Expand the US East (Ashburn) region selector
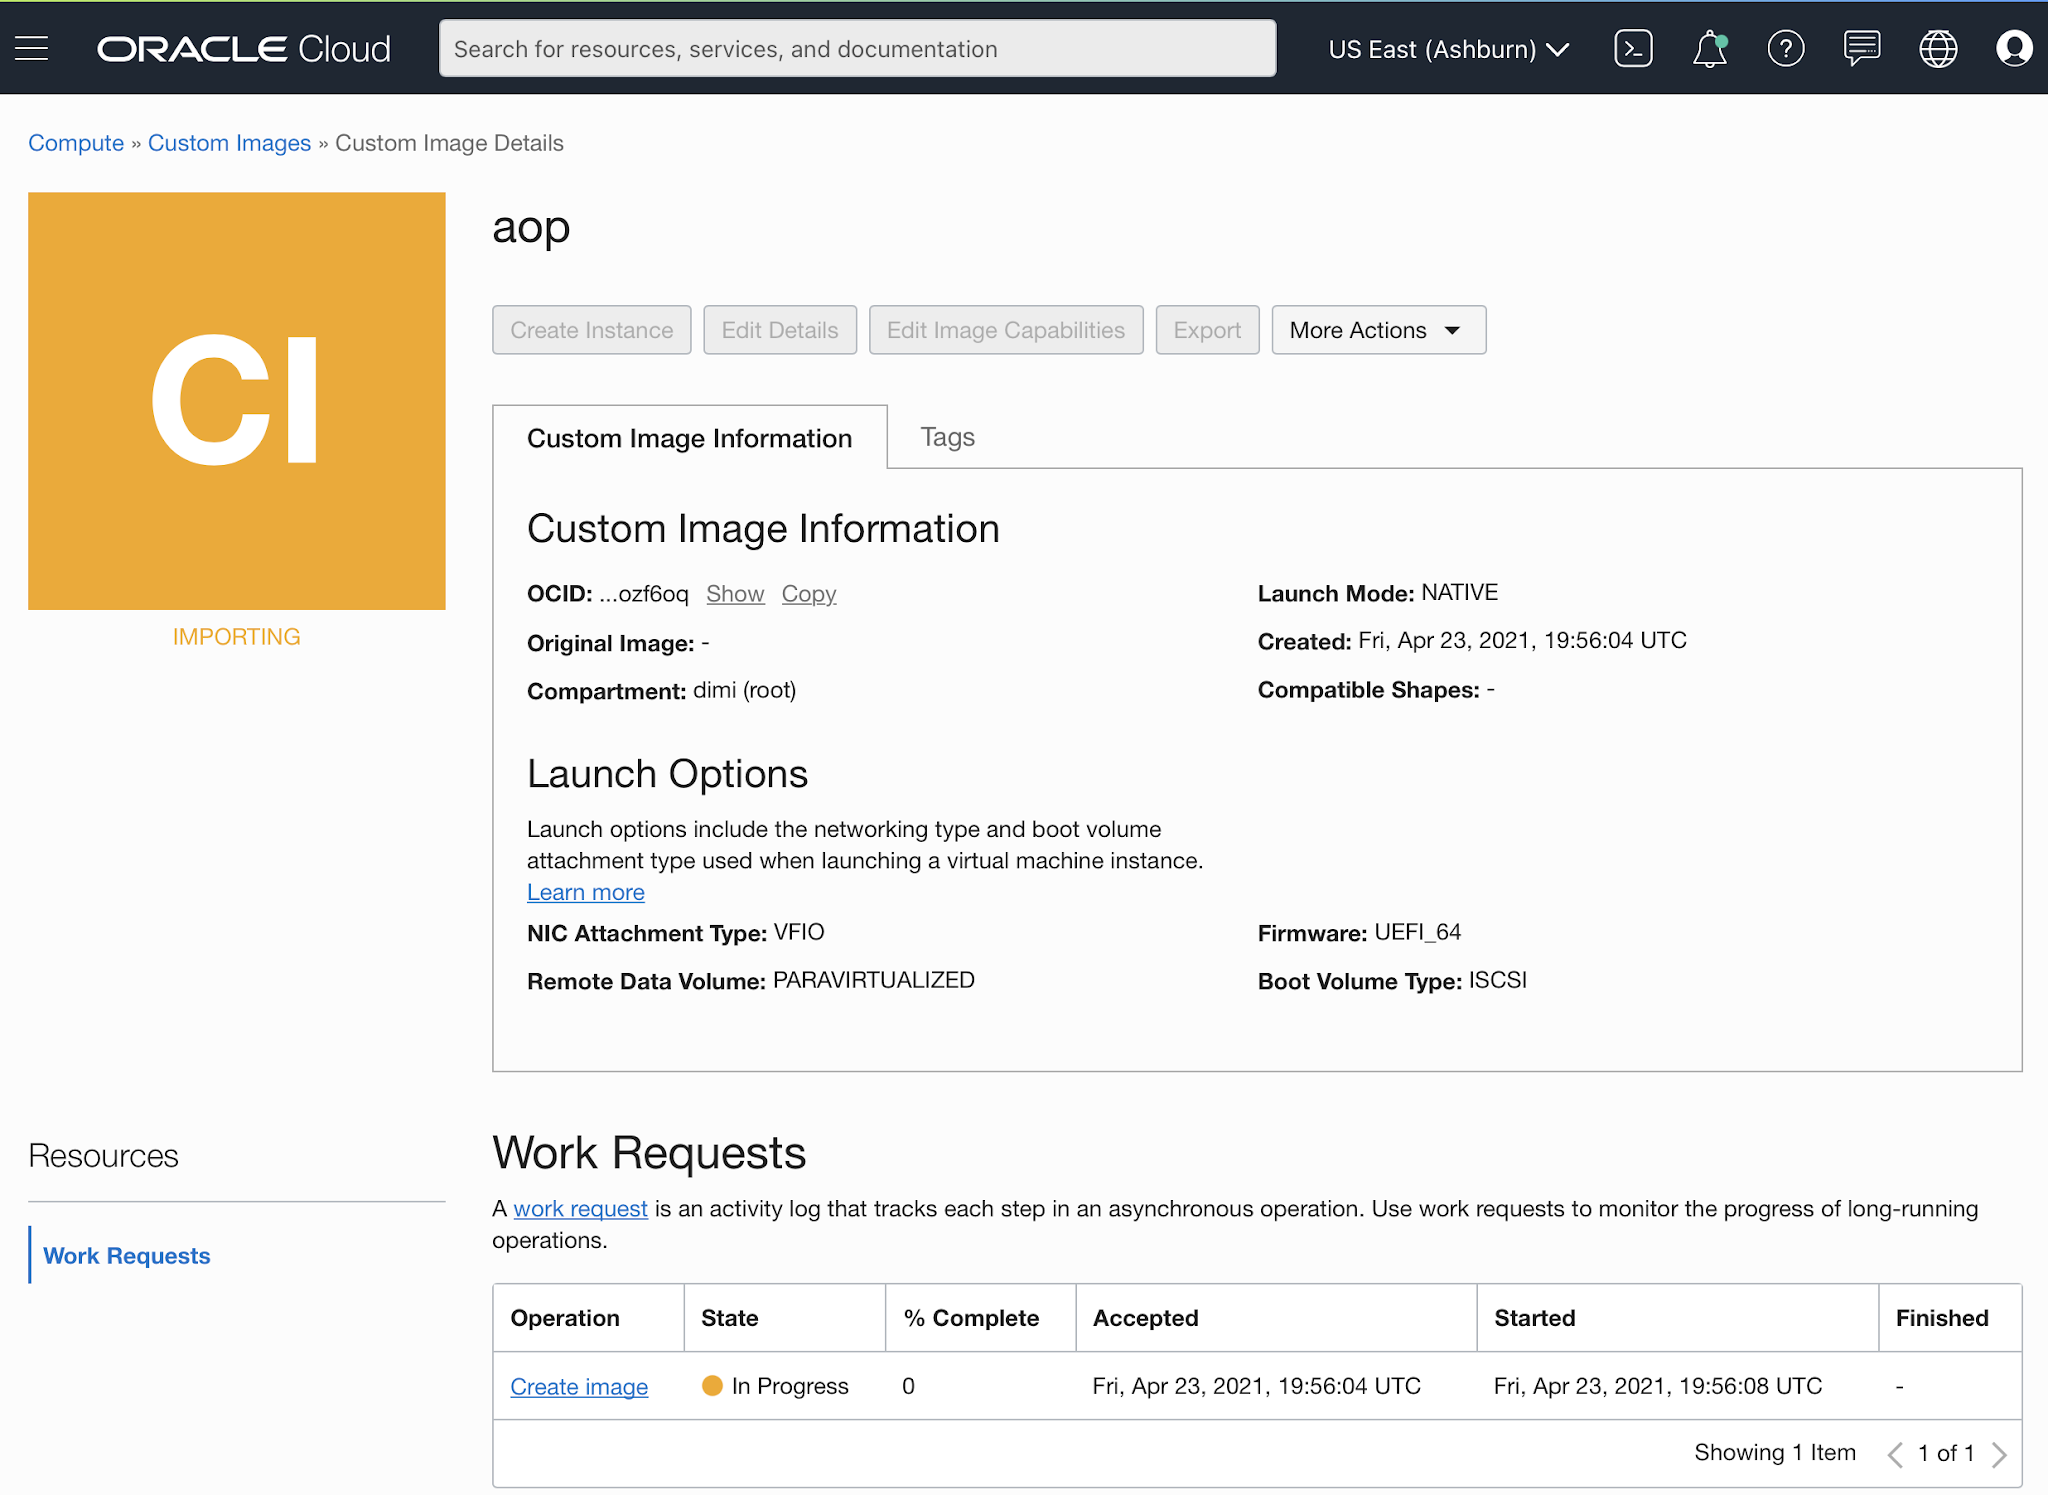Image resolution: width=2048 pixels, height=1495 pixels. (1448, 49)
